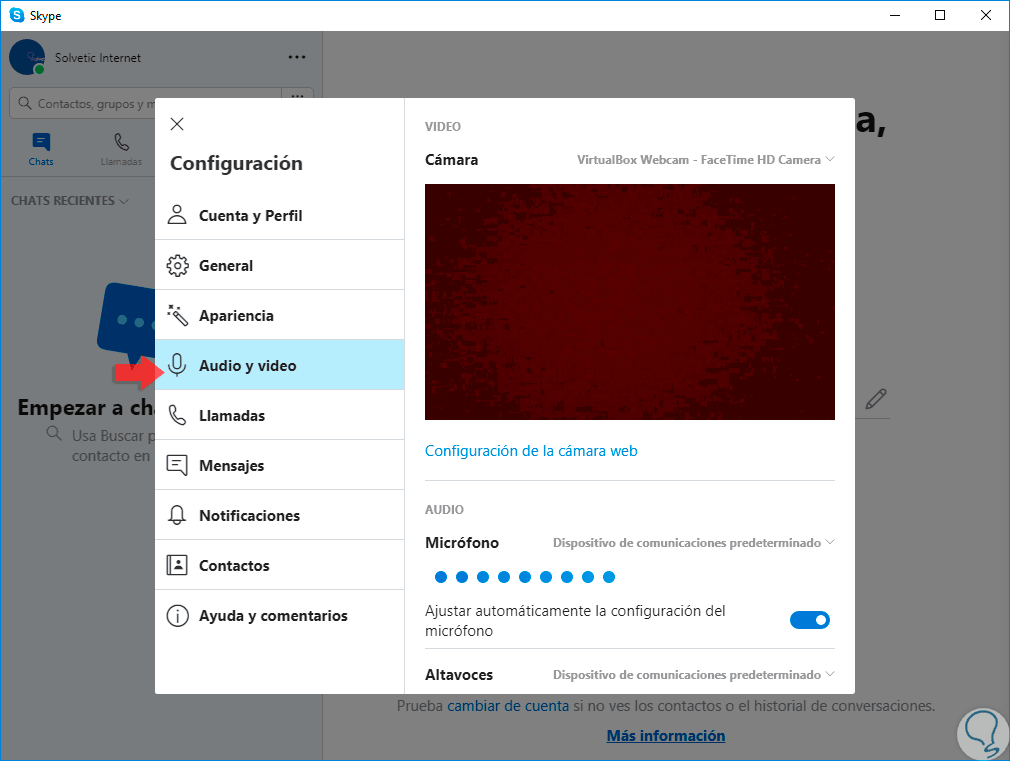Select Audio y video settings
This screenshot has width=1010, height=761.
click(280, 365)
